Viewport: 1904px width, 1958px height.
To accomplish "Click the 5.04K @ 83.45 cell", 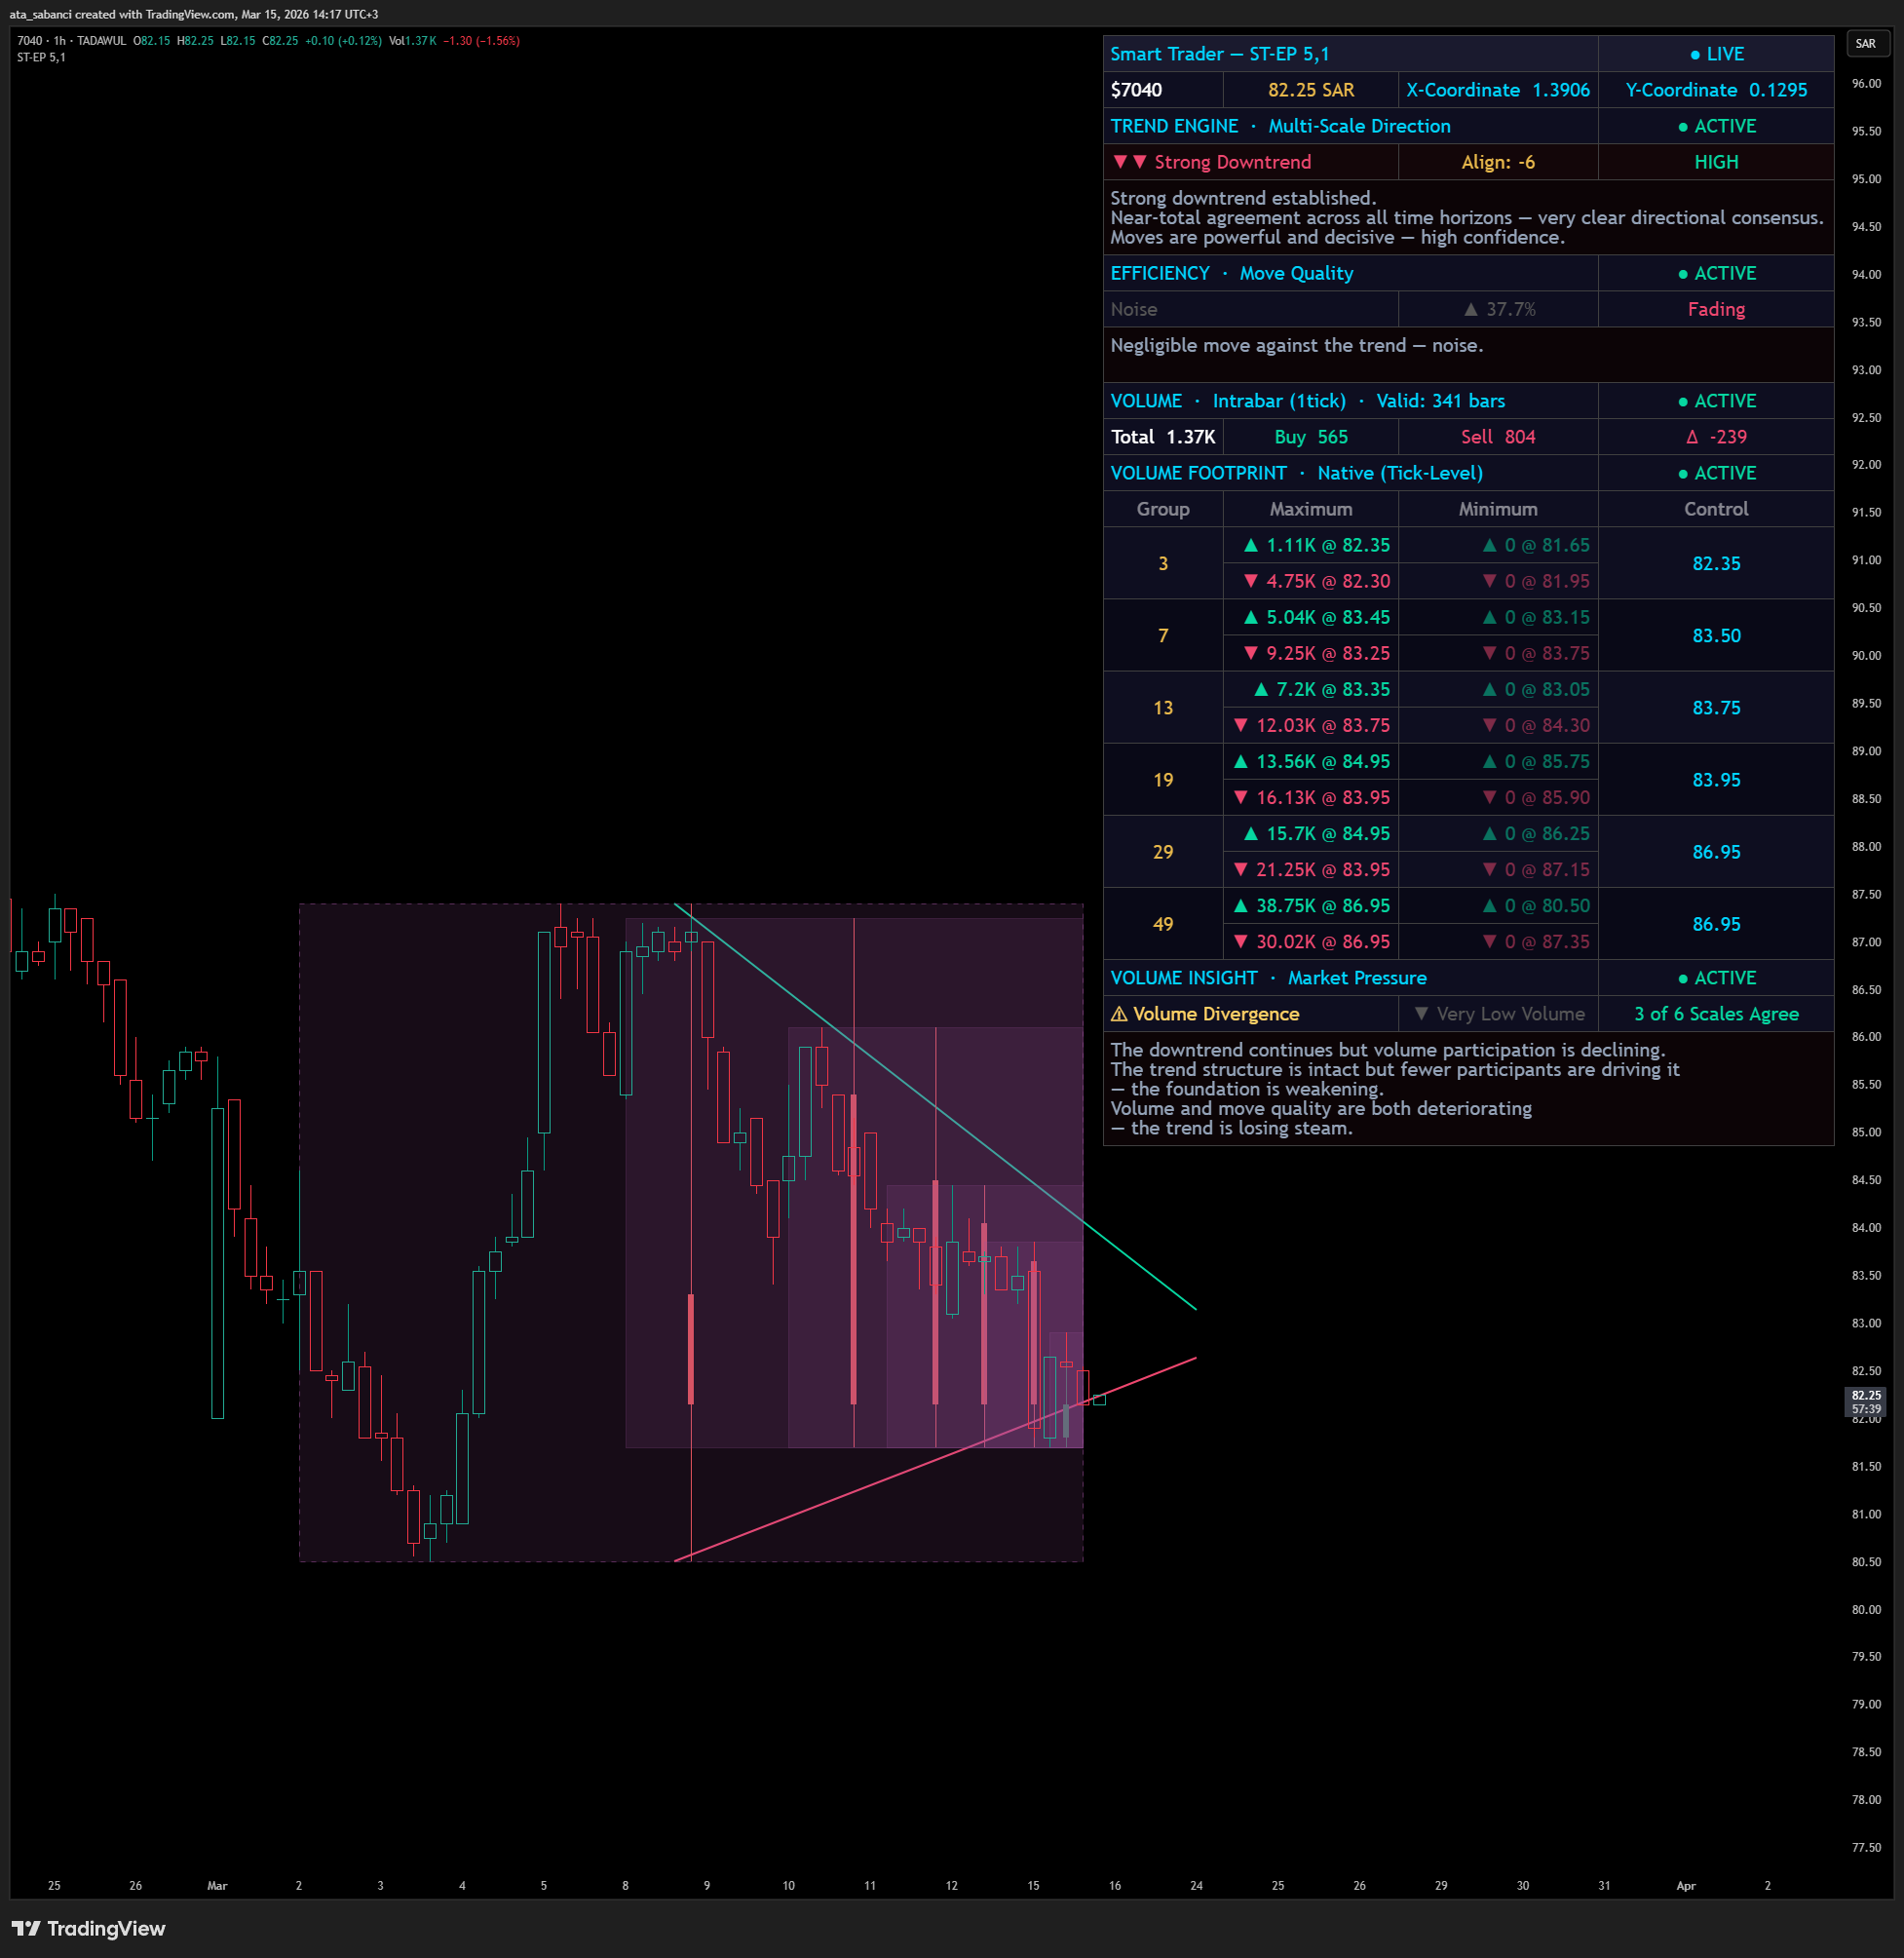I will point(1311,617).
